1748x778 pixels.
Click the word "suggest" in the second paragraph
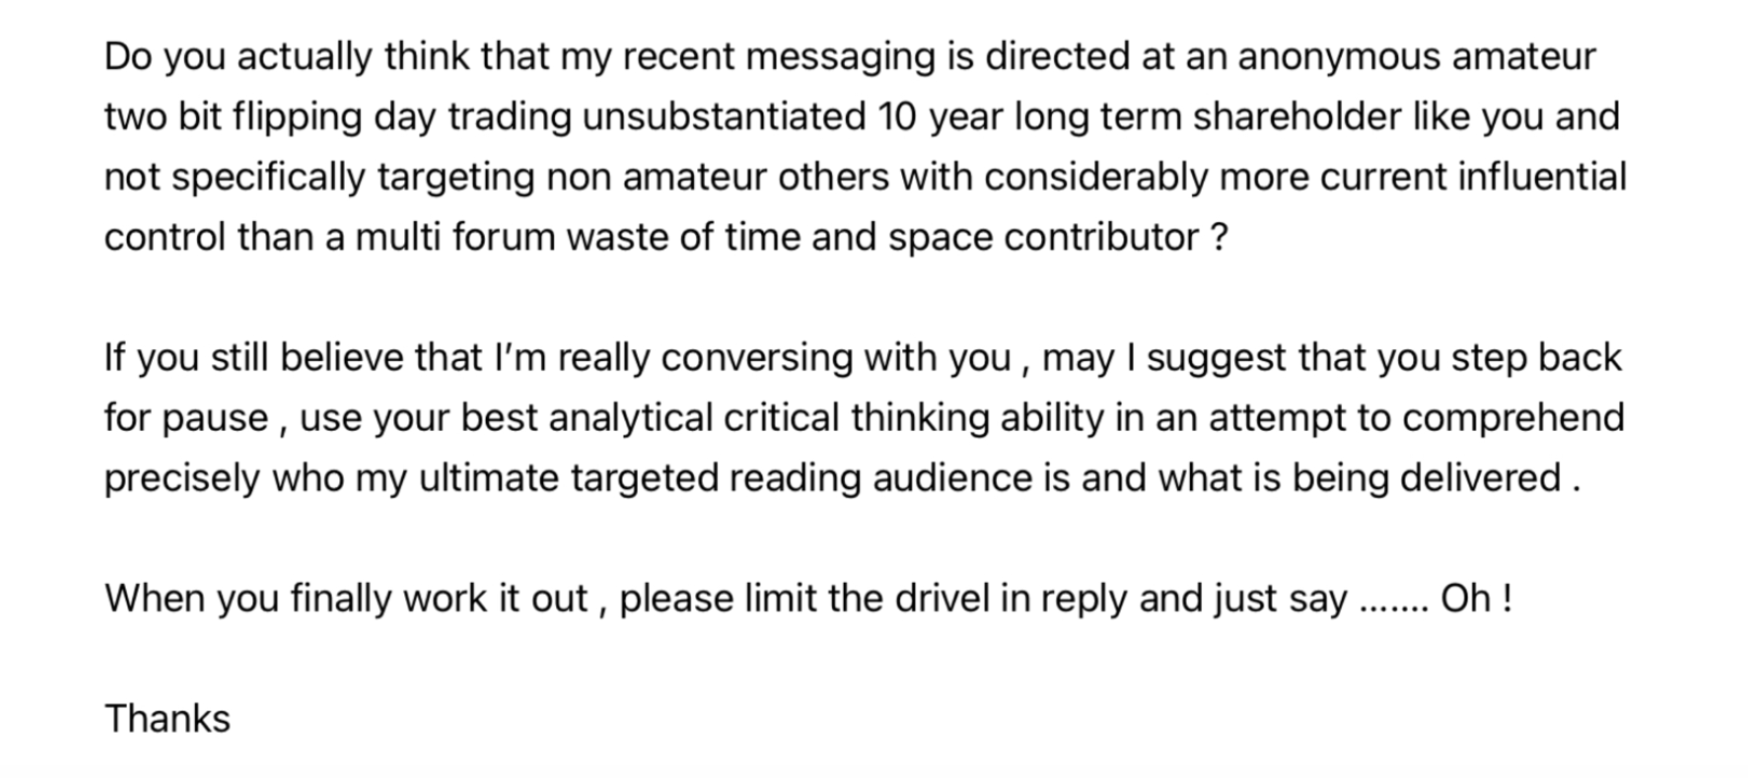coord(1216,358)
